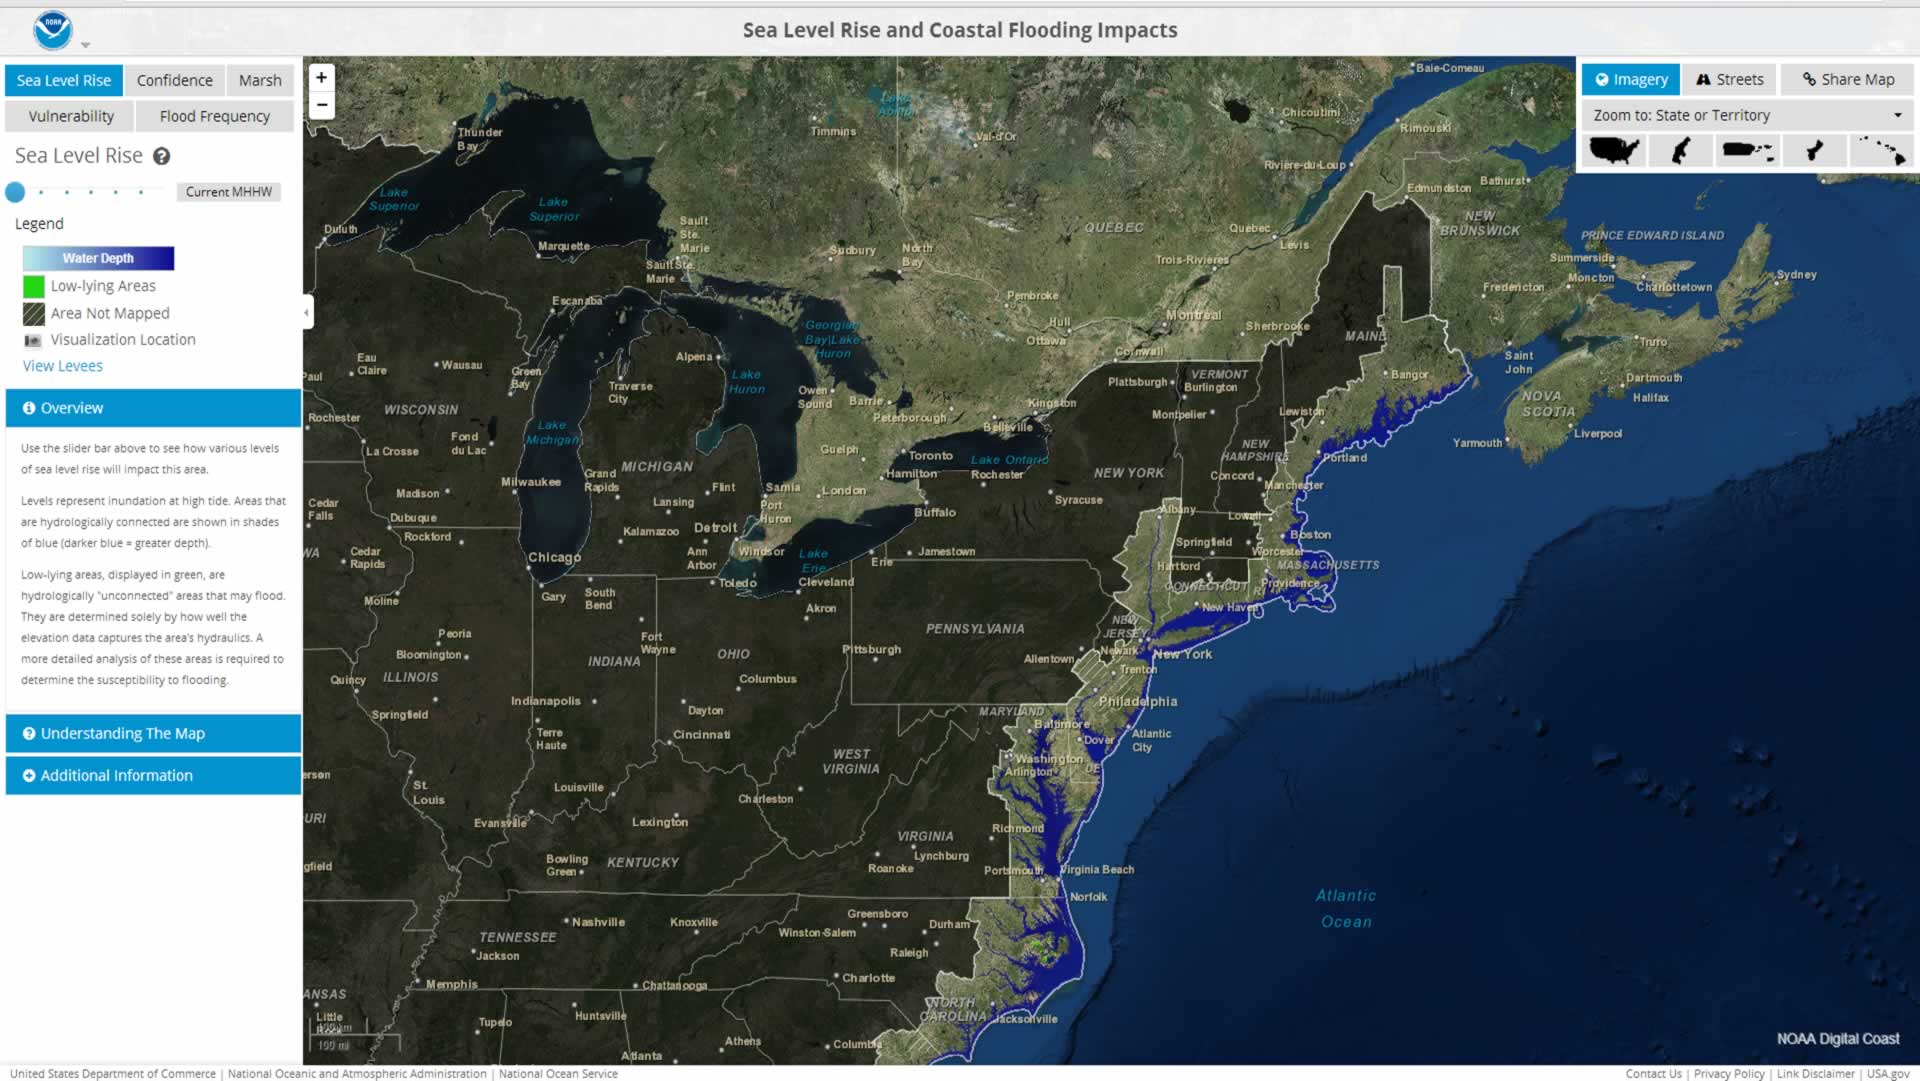Image resolution: width=1920 pixels, height=1081 pixels.
Task: Expand the Understanding The Map section
Action: (153, 733)
